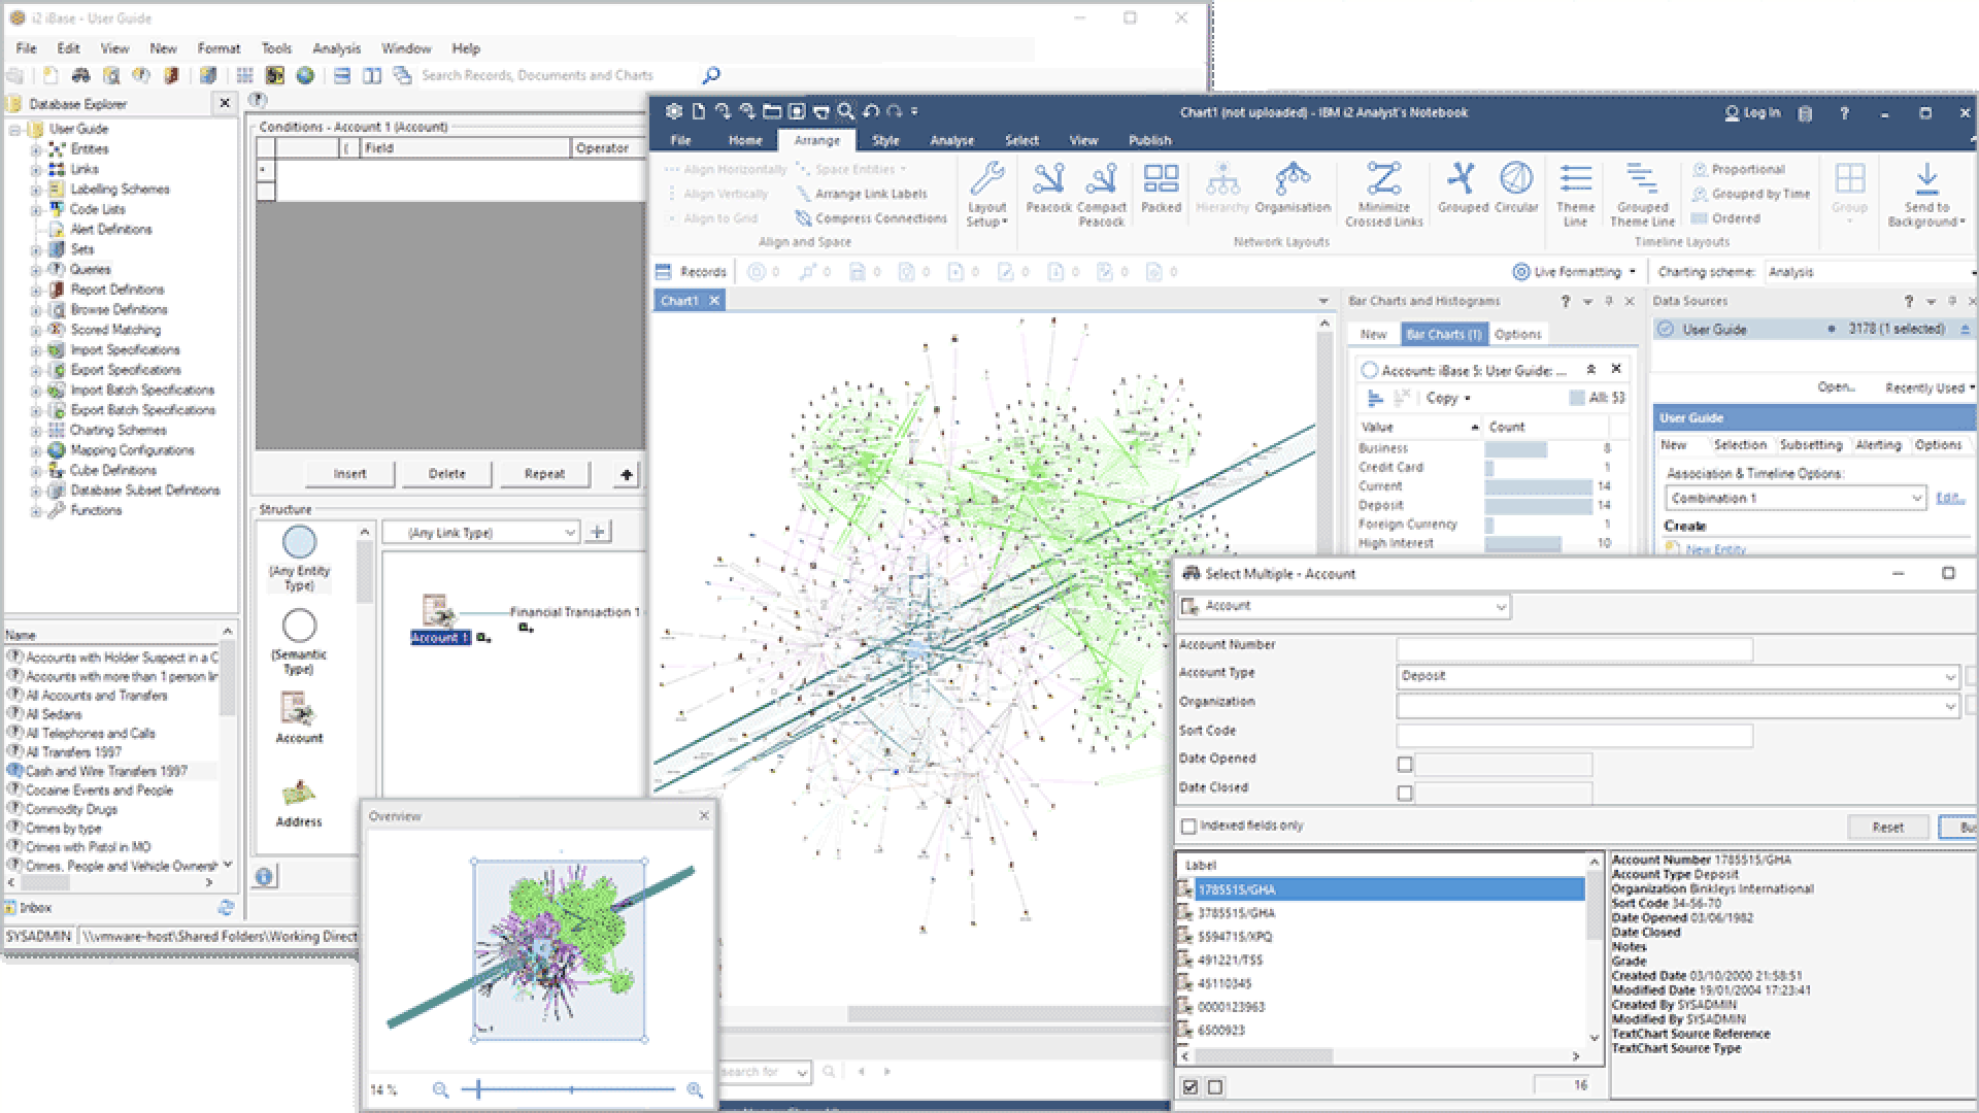Switch to the Style ribbon tab
1979x1113 pixels.
point(884,140)
